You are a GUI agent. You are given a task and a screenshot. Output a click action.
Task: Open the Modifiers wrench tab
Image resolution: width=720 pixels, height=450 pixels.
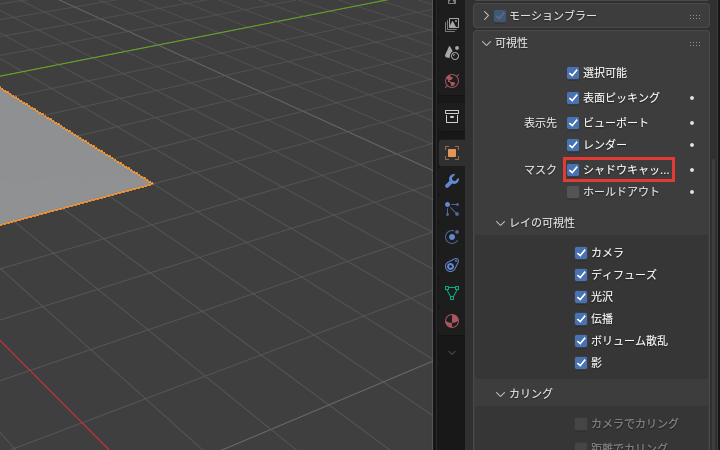click(452, 181)
